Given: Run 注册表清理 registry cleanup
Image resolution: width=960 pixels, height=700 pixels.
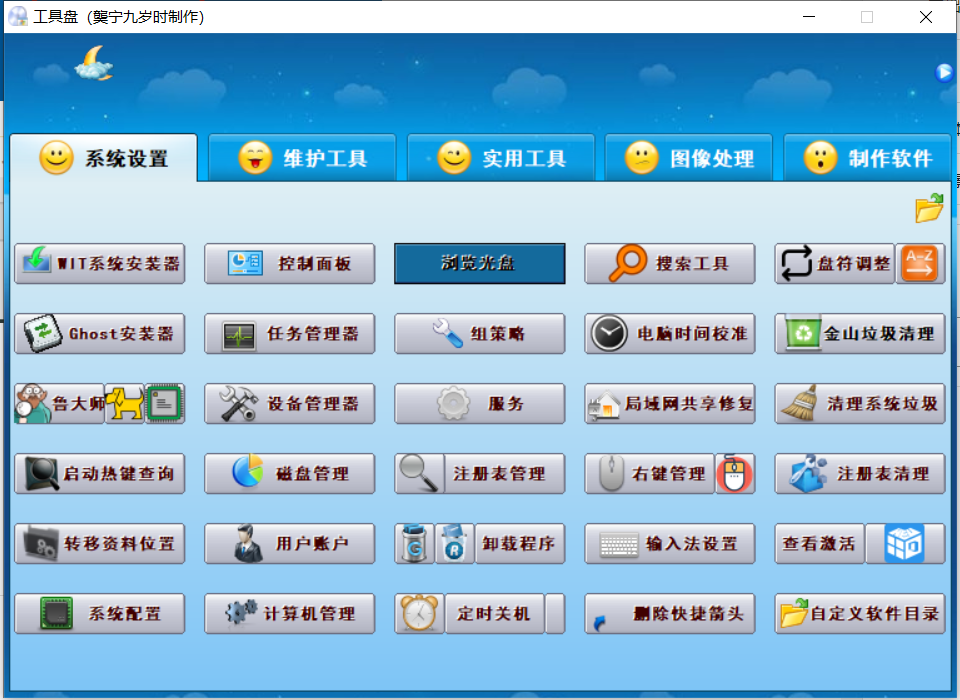Looking at the screenshot, I should coord(859,473).
